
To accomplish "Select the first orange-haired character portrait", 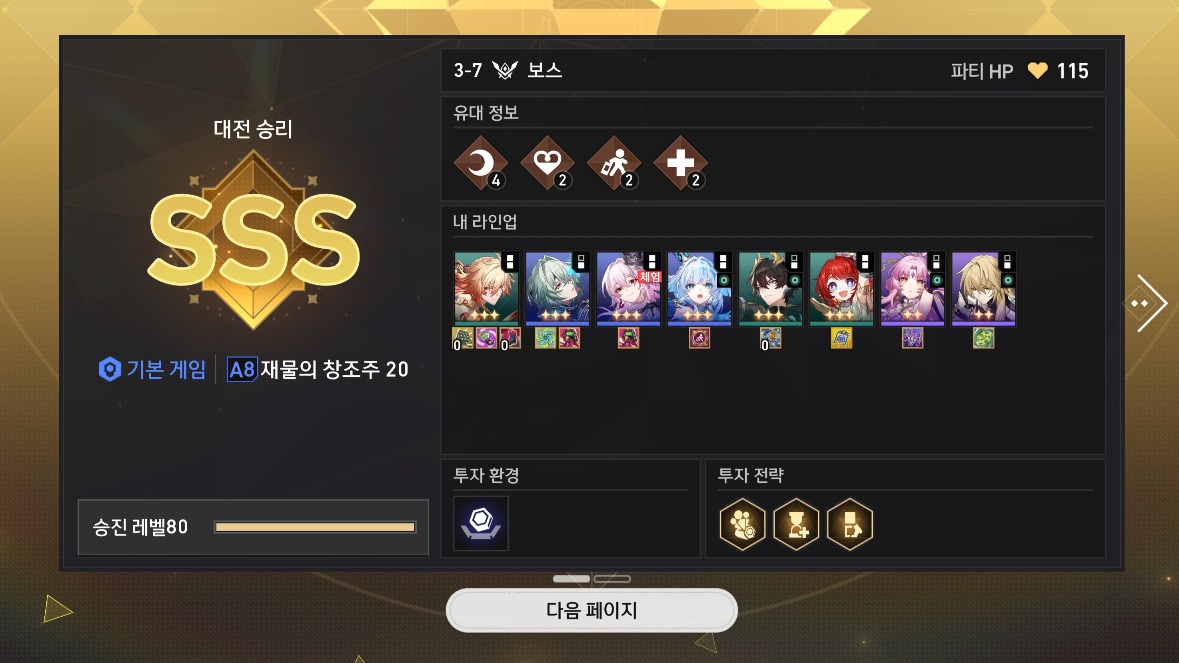I will click(486, 289).
